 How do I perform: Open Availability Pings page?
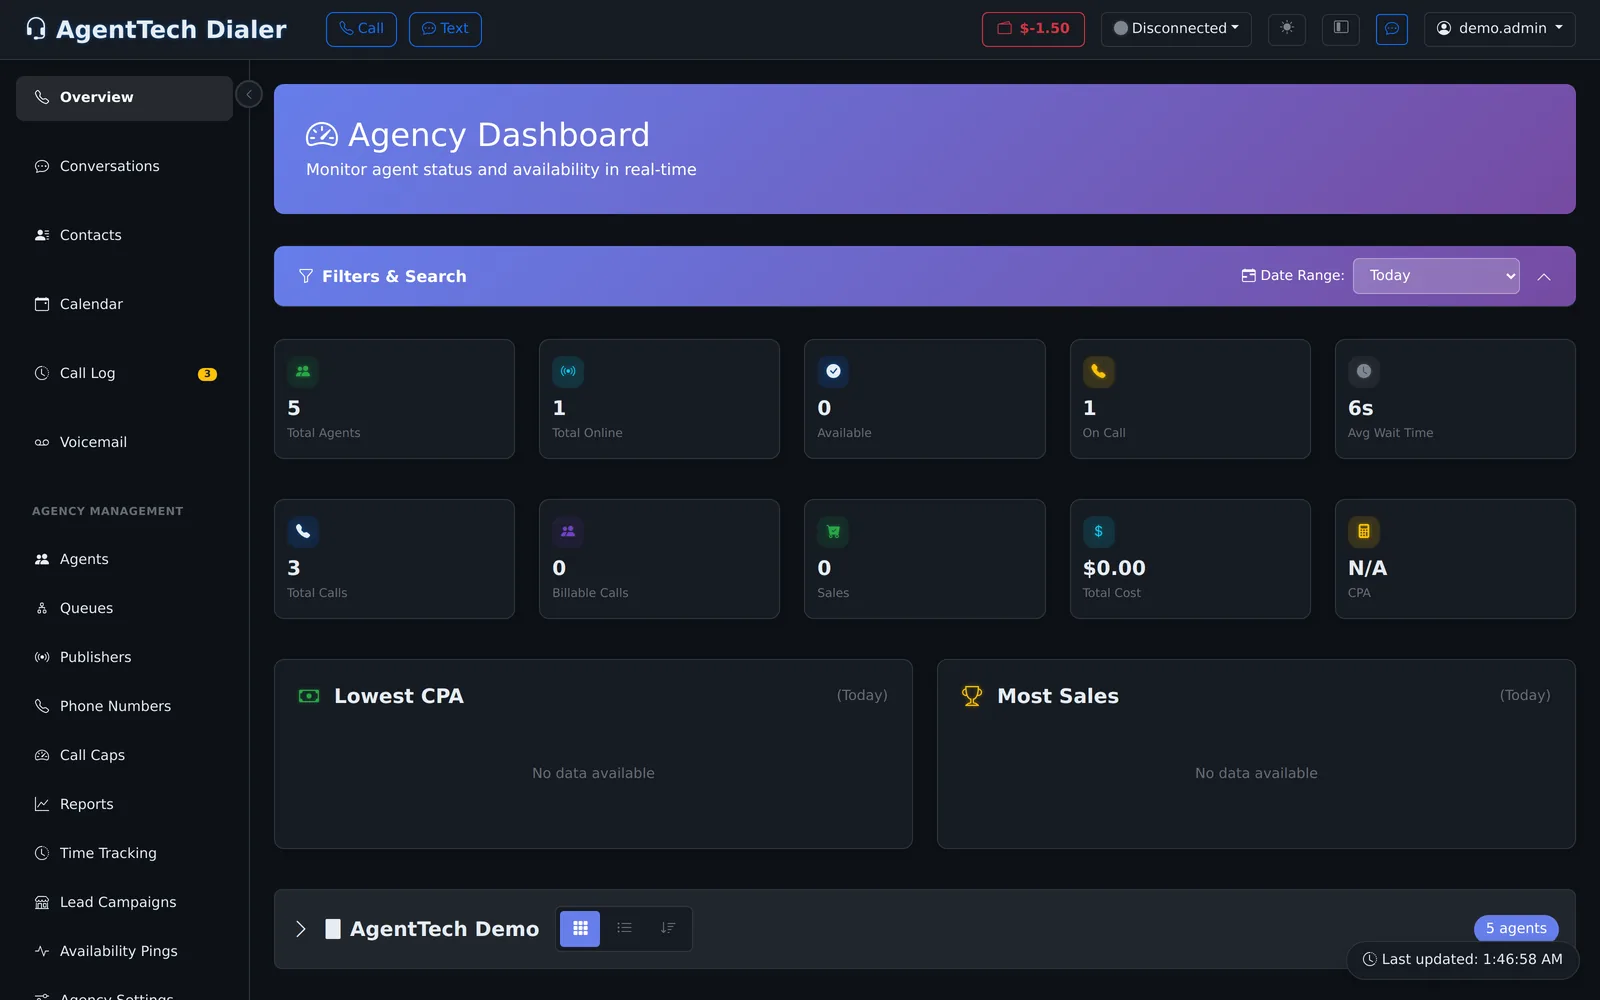coord(124,951)
